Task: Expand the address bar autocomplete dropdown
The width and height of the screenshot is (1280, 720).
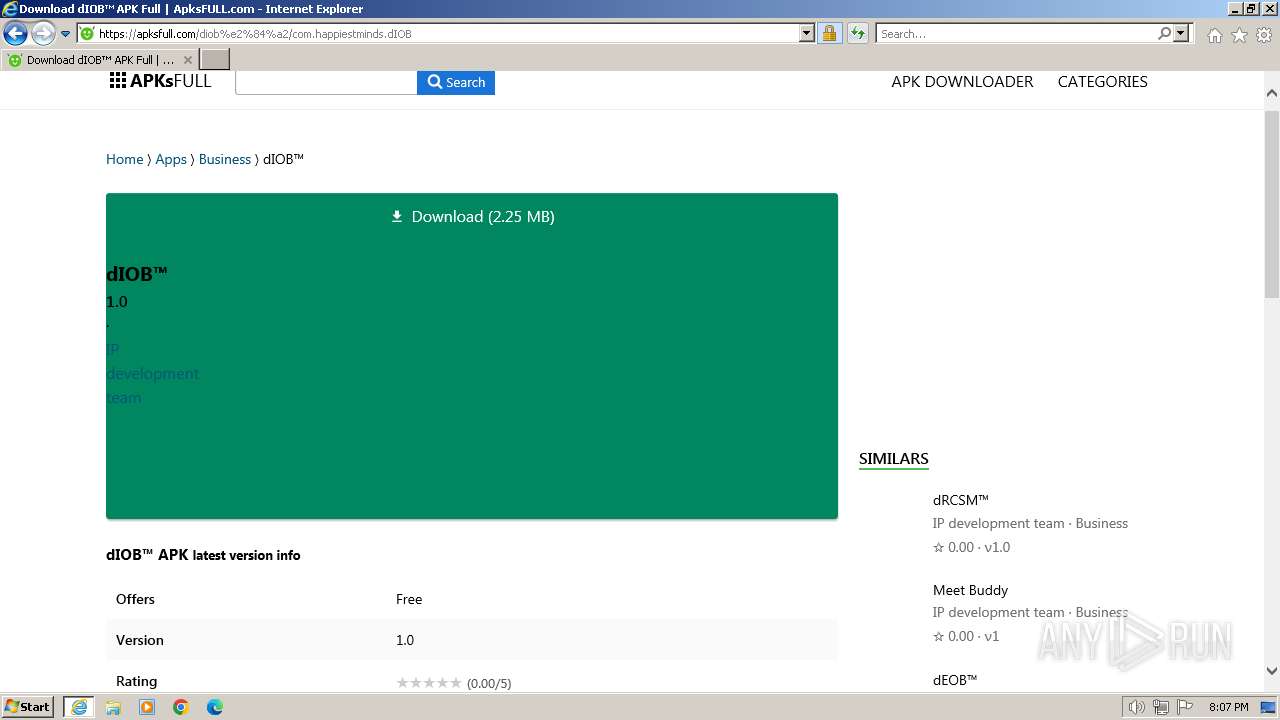Action: point(807,34)
